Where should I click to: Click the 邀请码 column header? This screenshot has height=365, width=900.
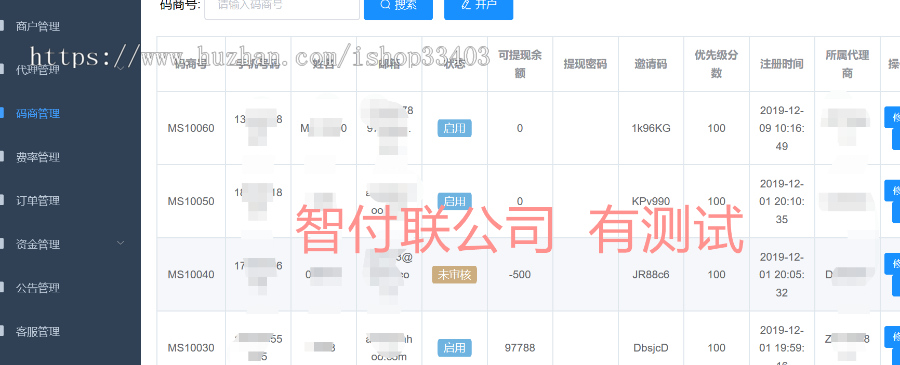pos(651,64)
